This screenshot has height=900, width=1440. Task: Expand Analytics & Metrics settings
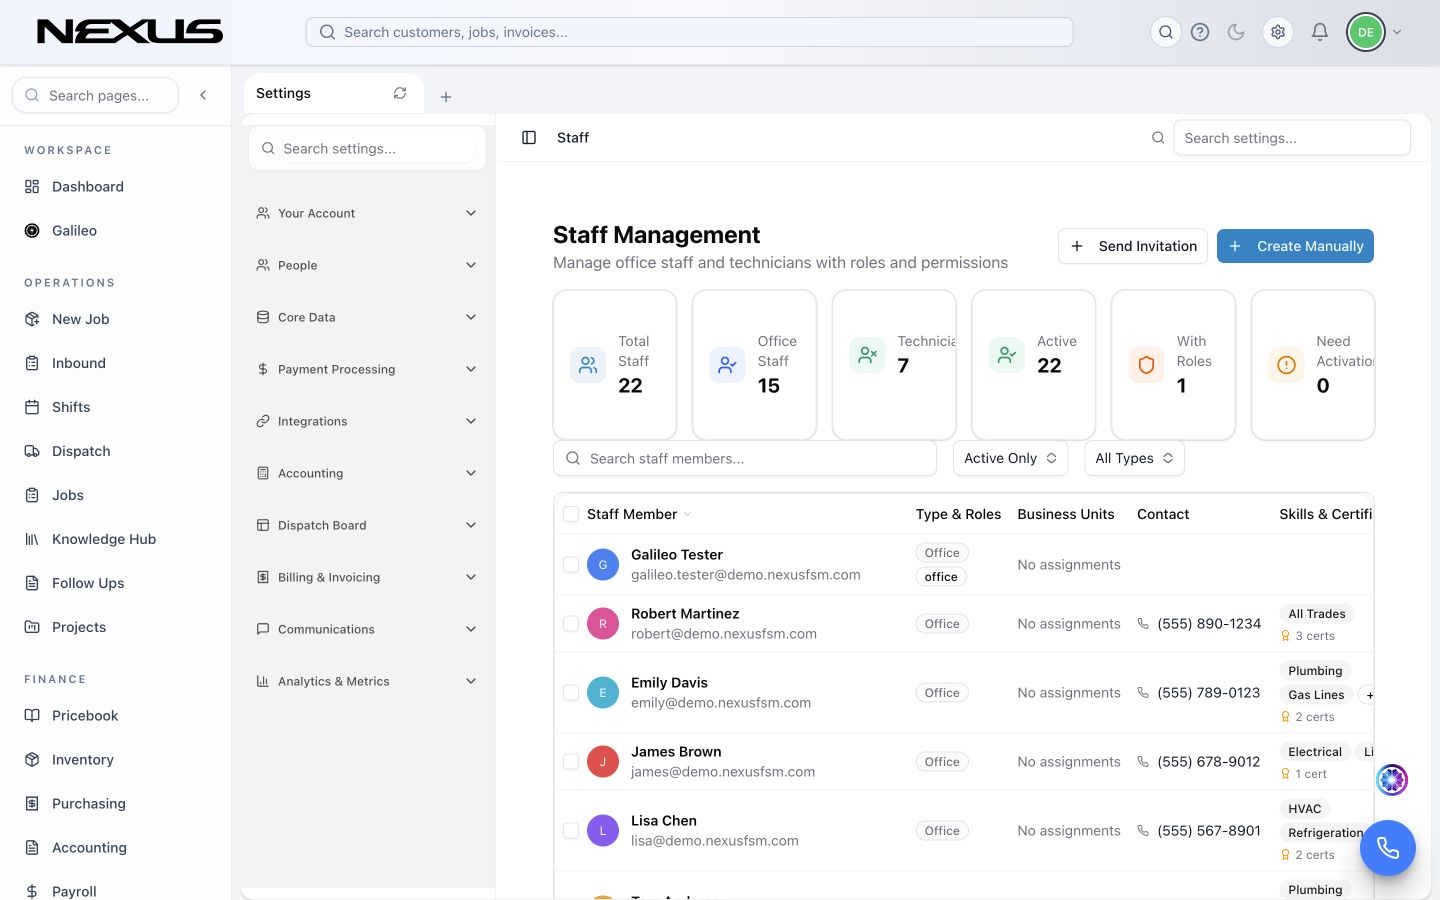click(367, 681)
